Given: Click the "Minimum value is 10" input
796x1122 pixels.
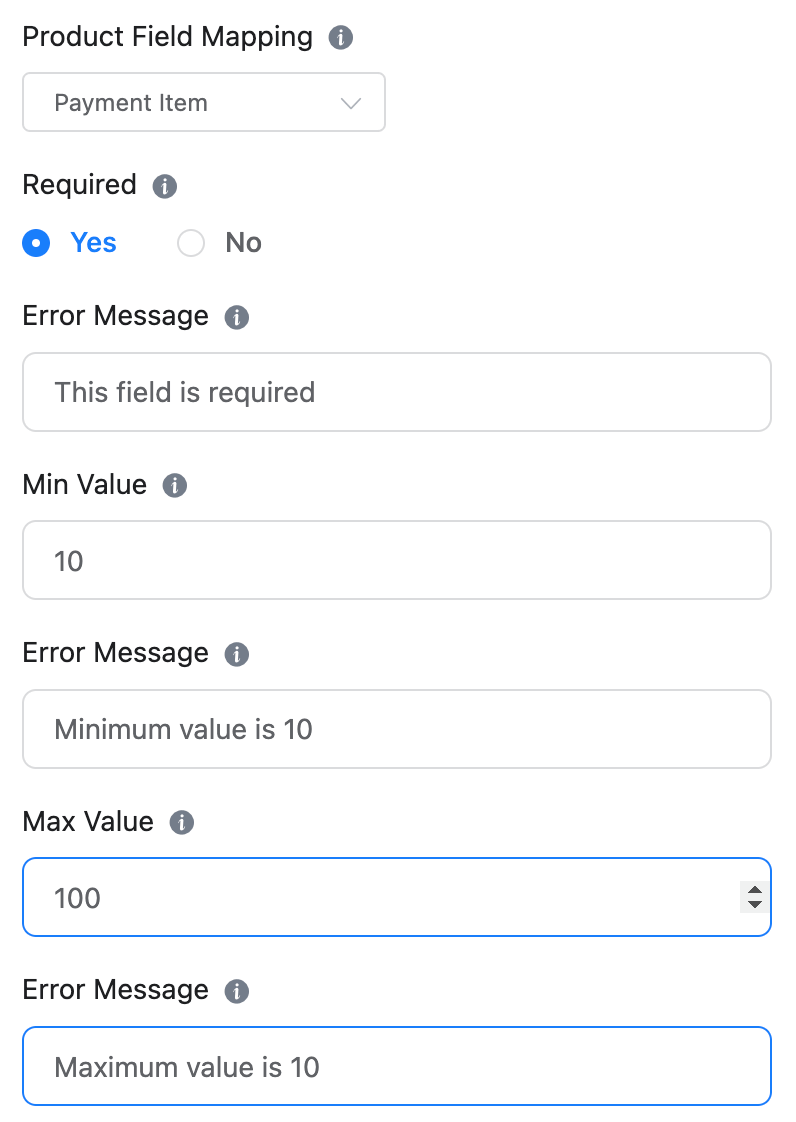Looking at the screenshot, I should [x=396, y=729].
